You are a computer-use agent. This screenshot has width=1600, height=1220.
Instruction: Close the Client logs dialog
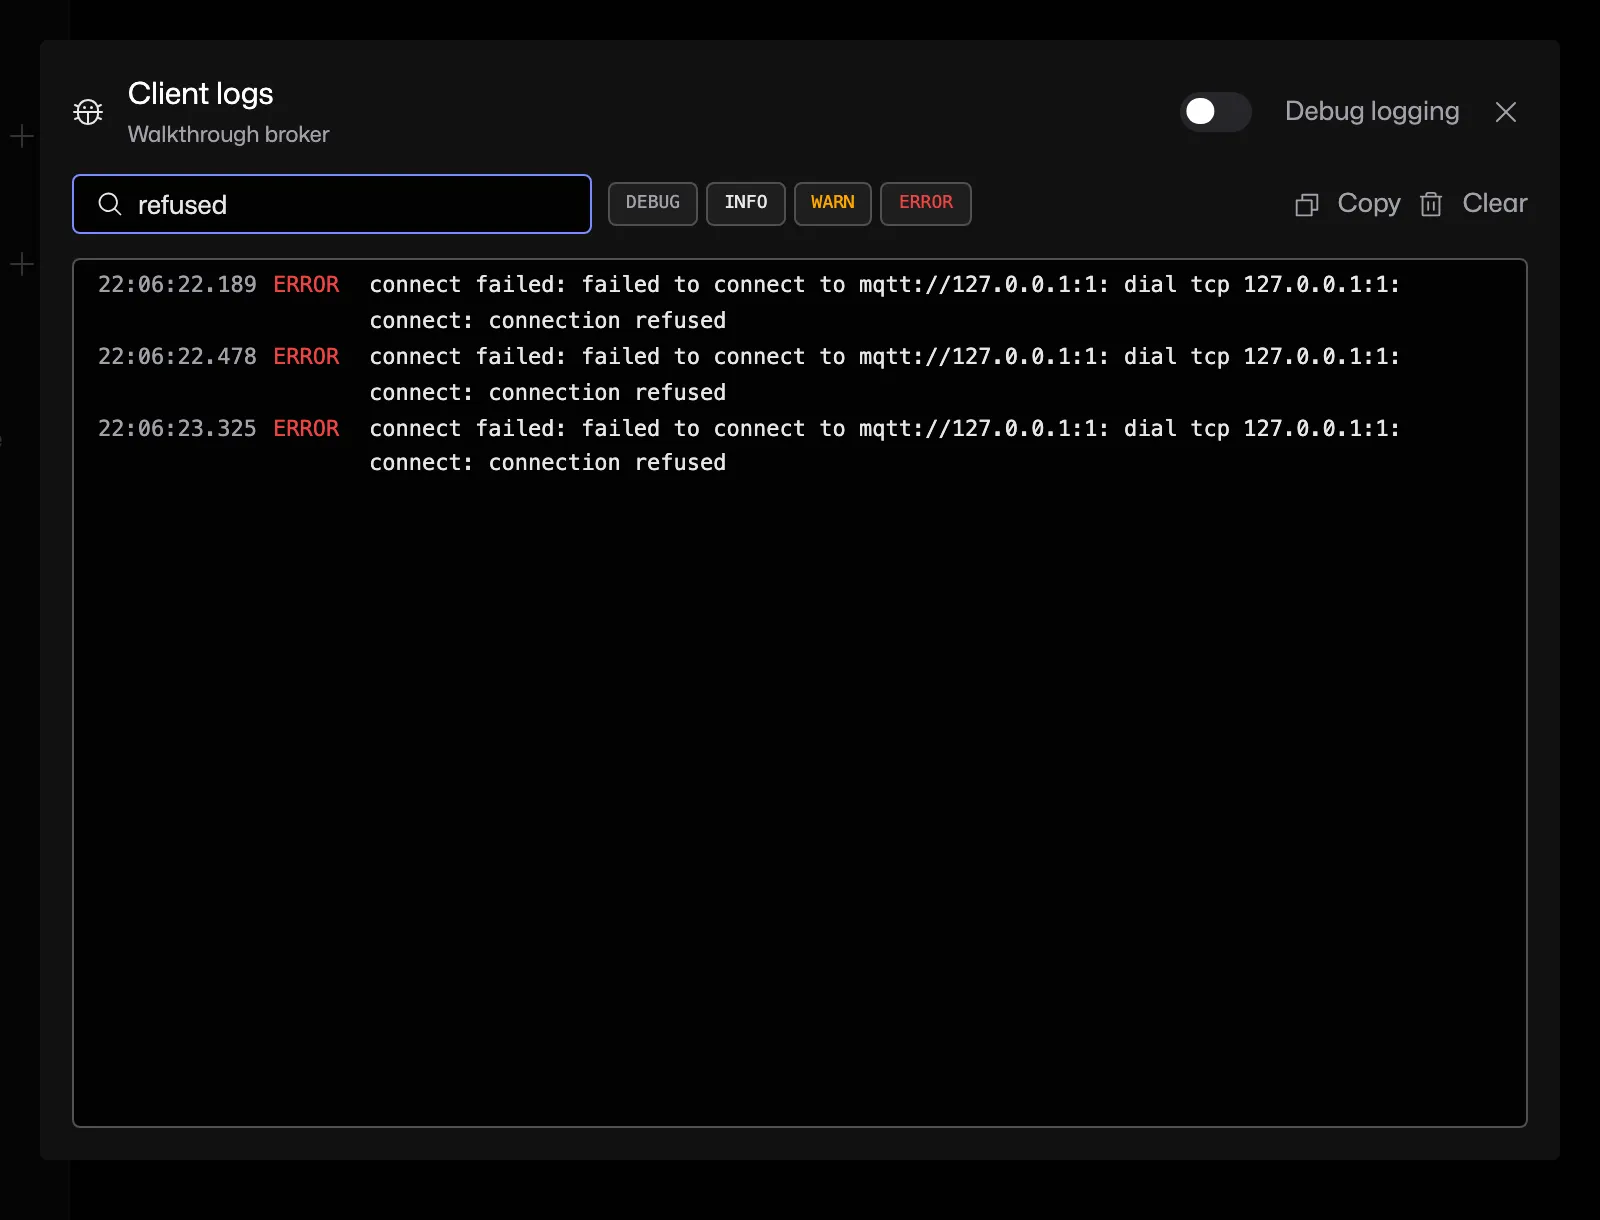coord(1506,112)
